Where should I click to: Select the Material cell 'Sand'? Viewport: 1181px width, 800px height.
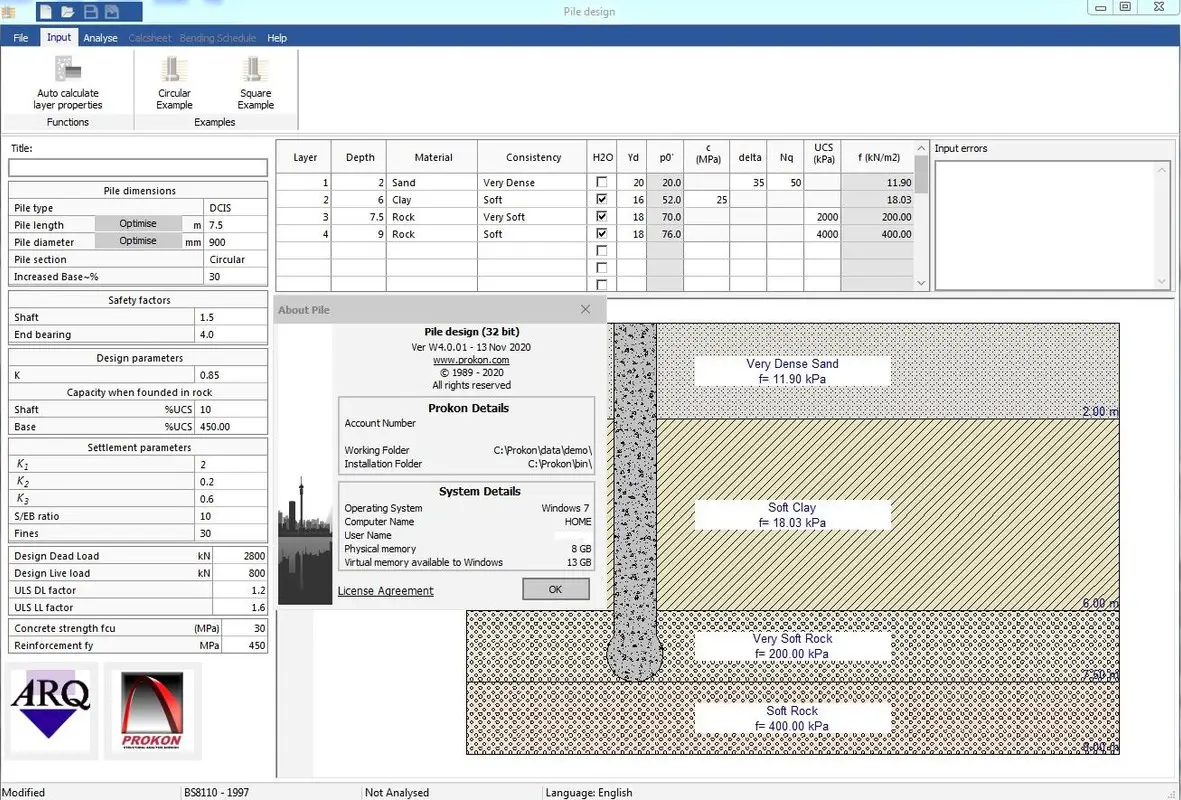(432, 182)
